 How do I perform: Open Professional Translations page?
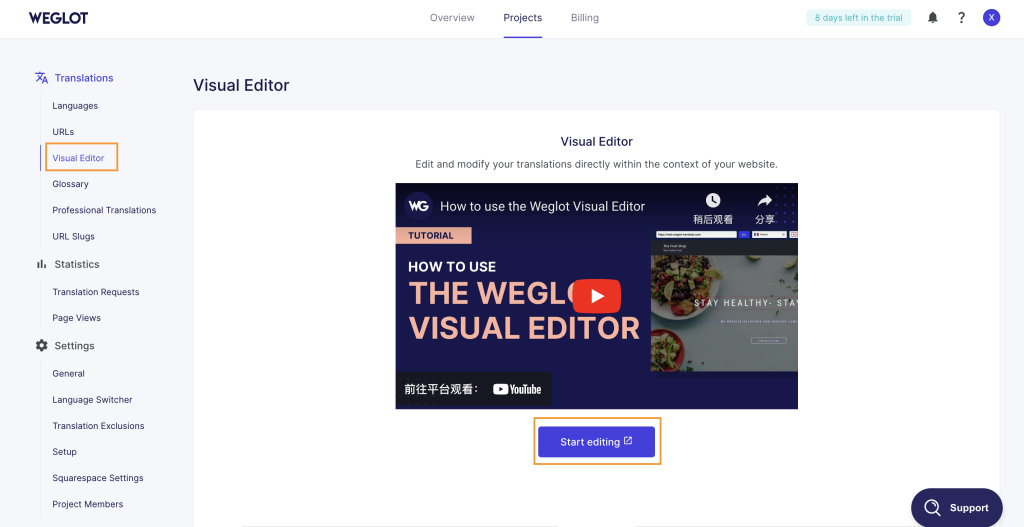[x=104, y=210]
